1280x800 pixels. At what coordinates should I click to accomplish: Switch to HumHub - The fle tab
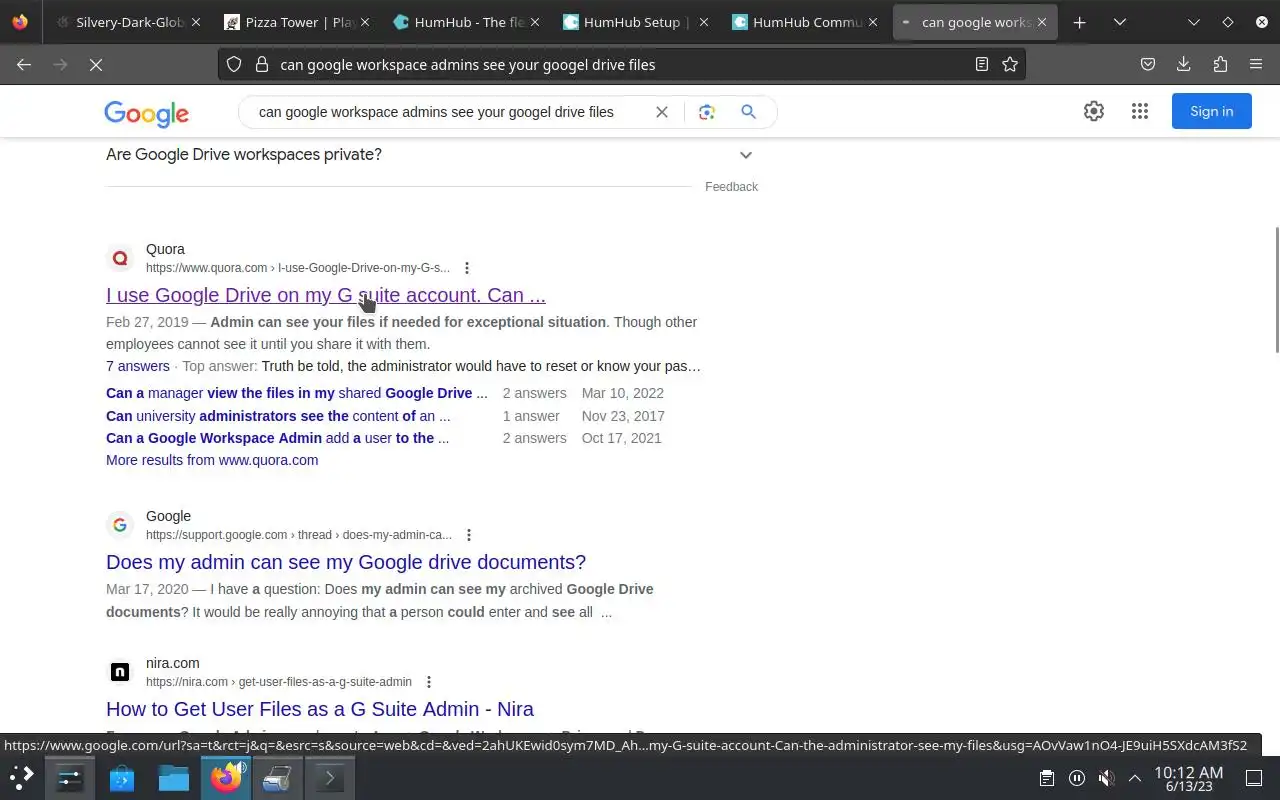click(x=468, y=22)
